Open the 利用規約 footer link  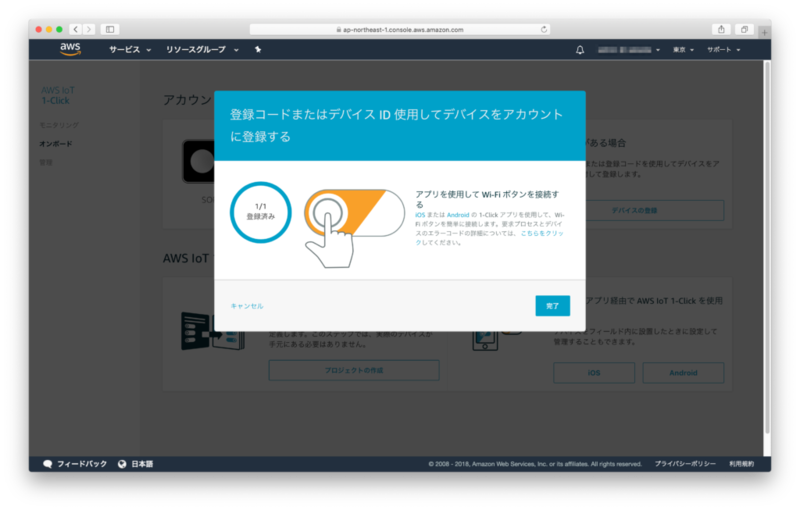click(741, 464)
